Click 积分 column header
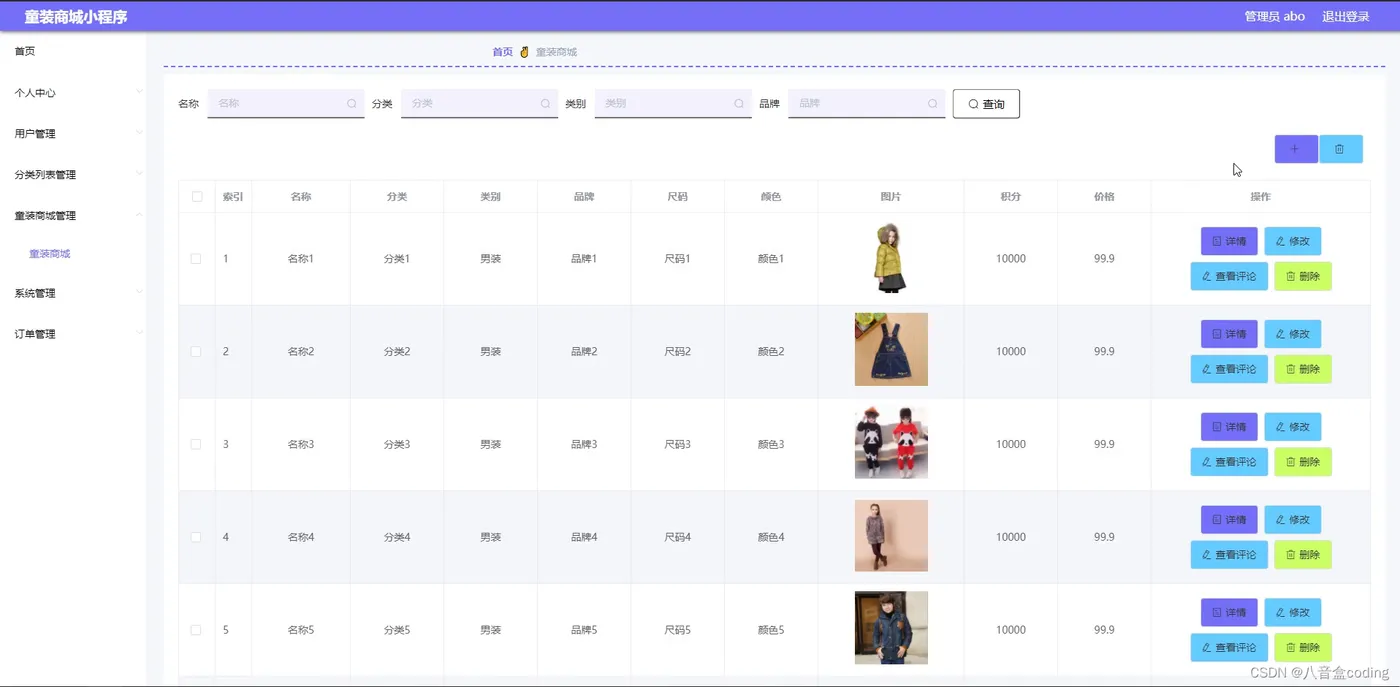The image size is (1400, 687). [x=1010, y=197]
